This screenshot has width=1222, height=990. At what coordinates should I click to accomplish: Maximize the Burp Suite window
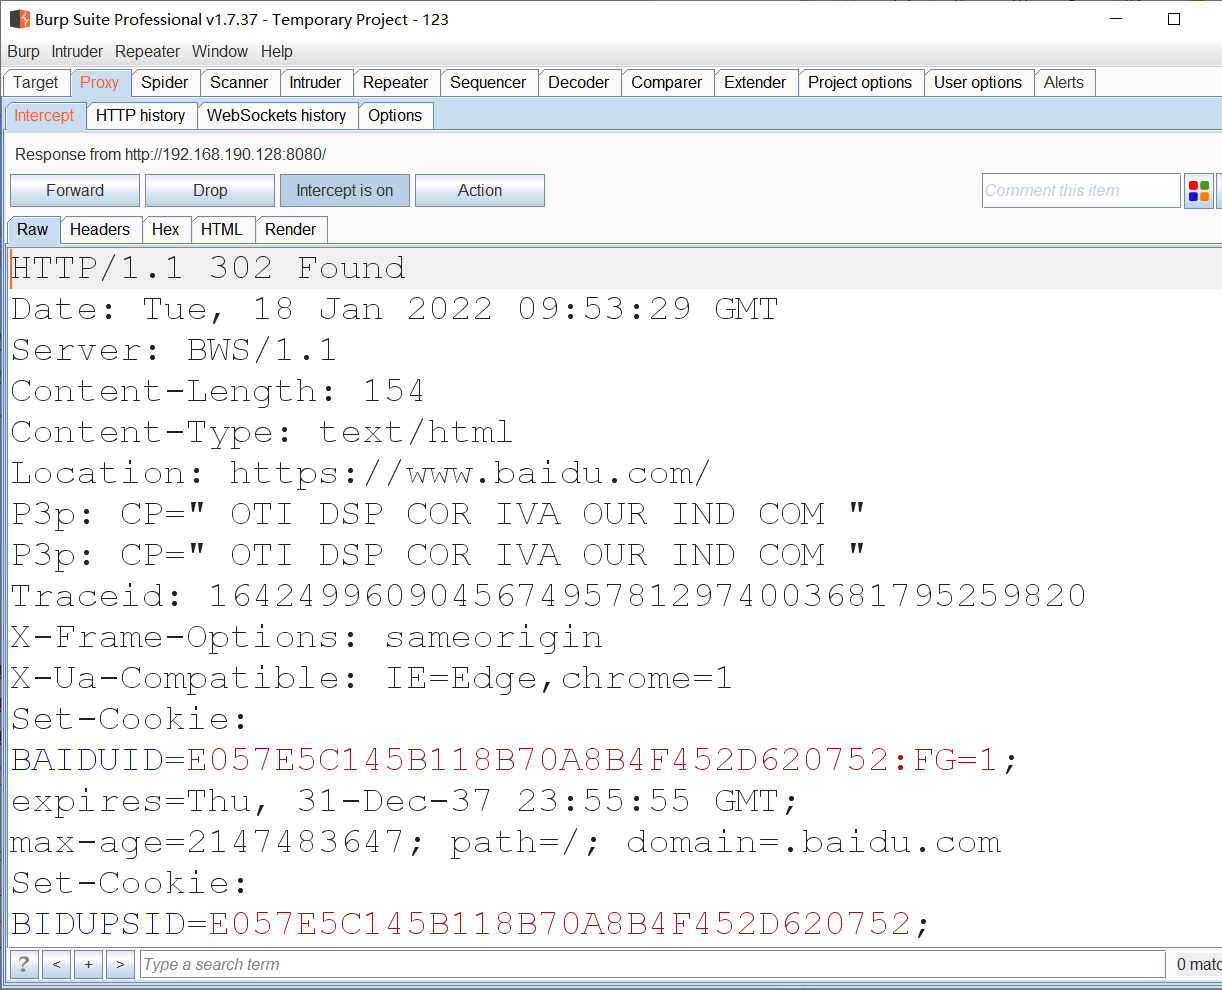pyautogui.click(x=1174, y=19)
